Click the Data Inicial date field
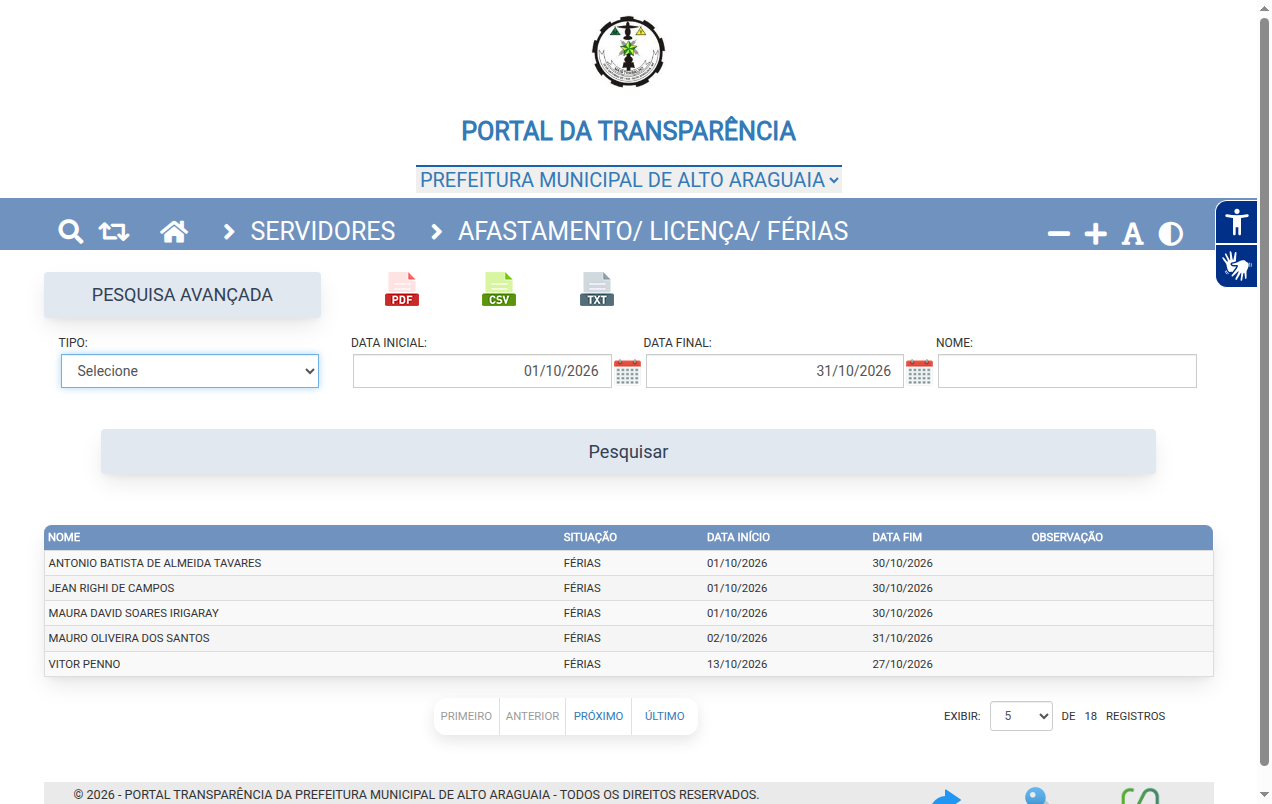The height and width of the screenshot is (804, 1272). pyautogui.click(x=482, y=371)
